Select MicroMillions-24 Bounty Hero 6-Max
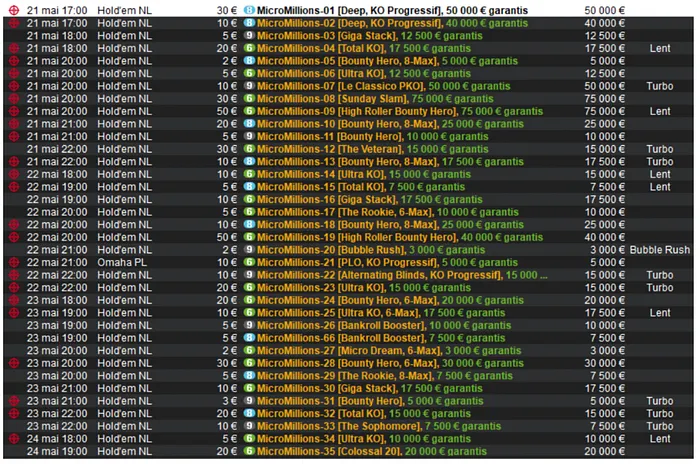Image resolution: width=700 pixels, height=464 pixels. tap(390, 301)
